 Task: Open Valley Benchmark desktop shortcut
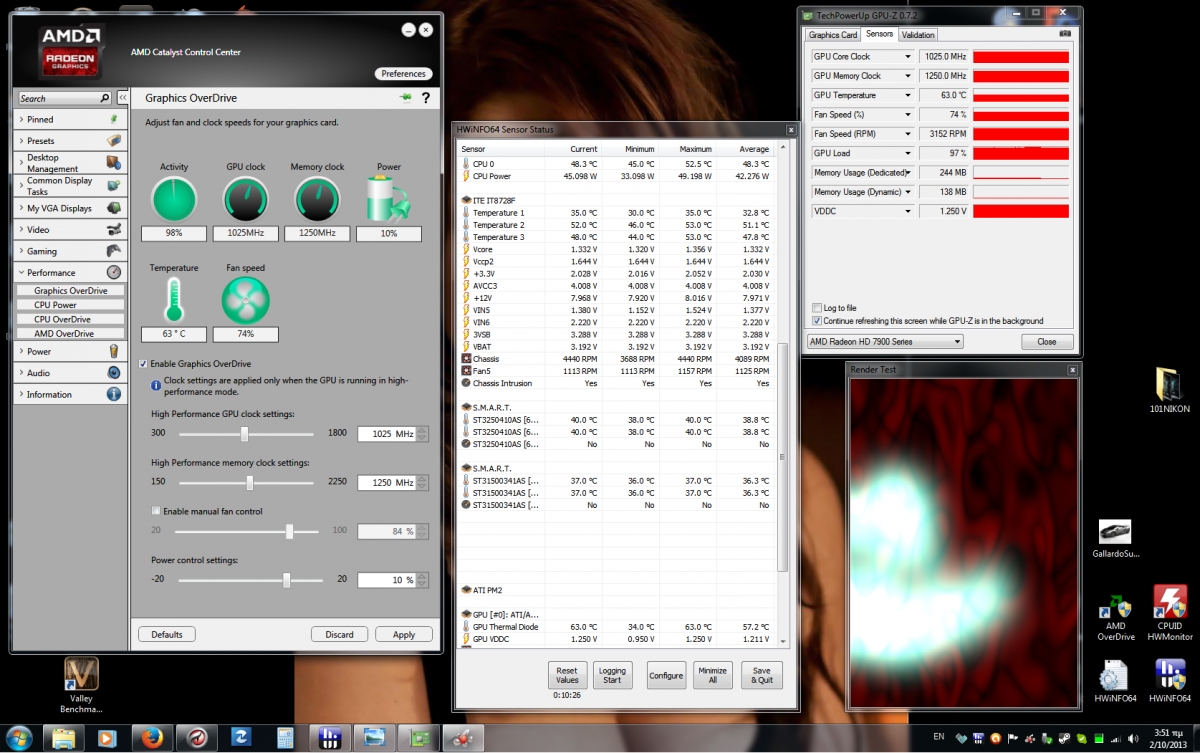(x=80, y=685)
